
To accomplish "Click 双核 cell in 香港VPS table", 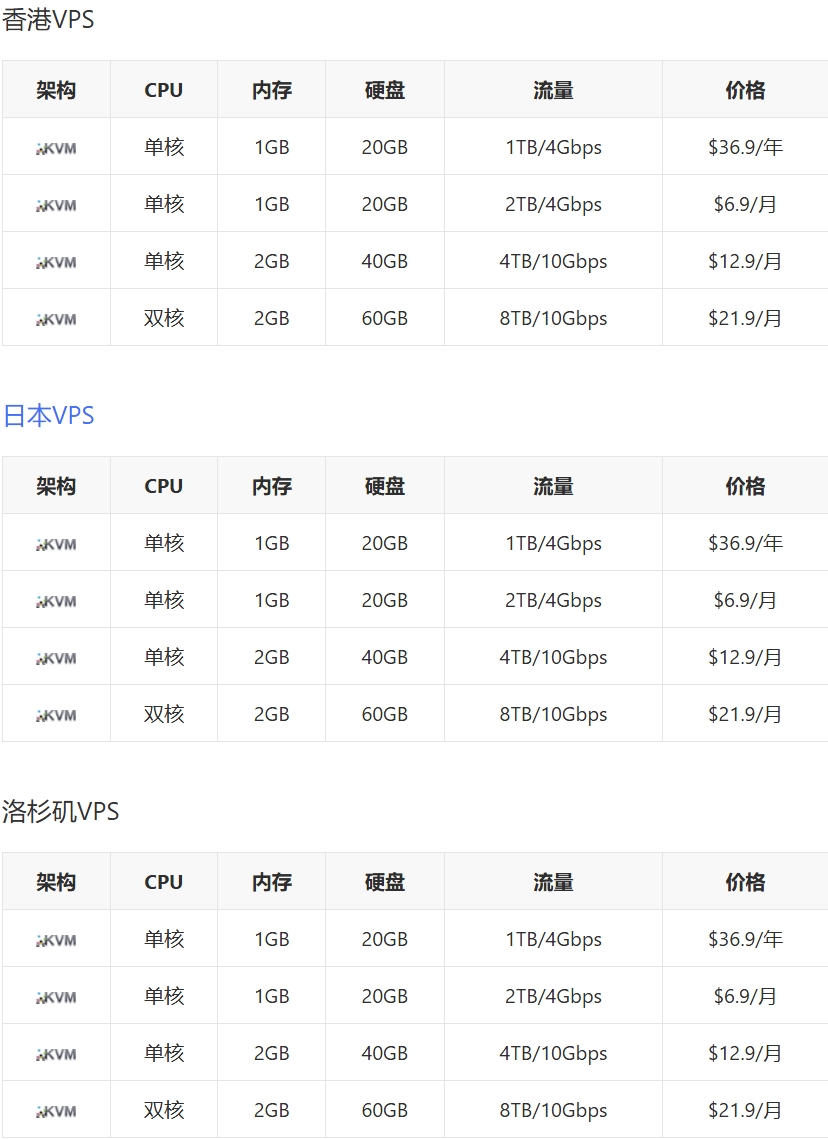I will pyautogui.click(x=164, y=318).
